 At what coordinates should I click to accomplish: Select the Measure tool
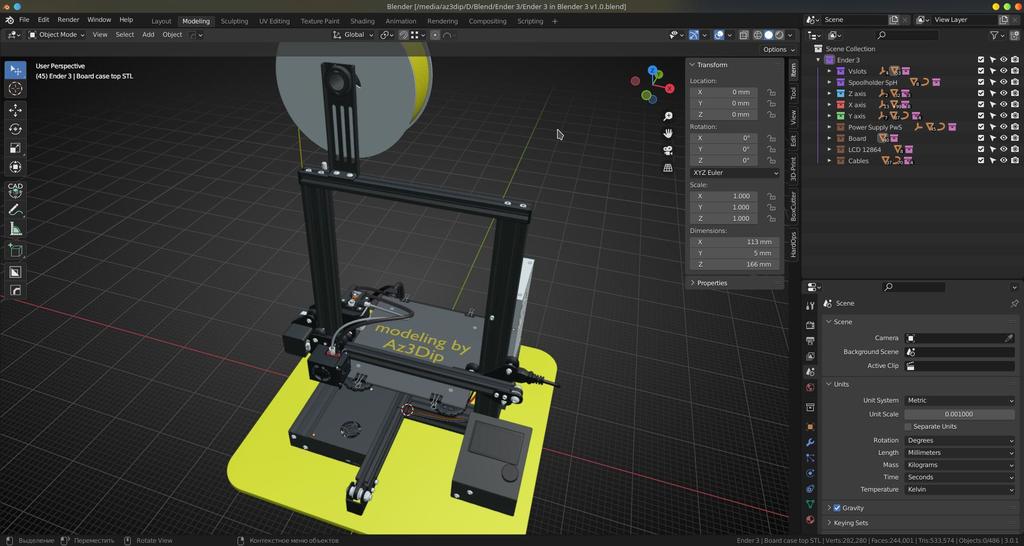15,229
